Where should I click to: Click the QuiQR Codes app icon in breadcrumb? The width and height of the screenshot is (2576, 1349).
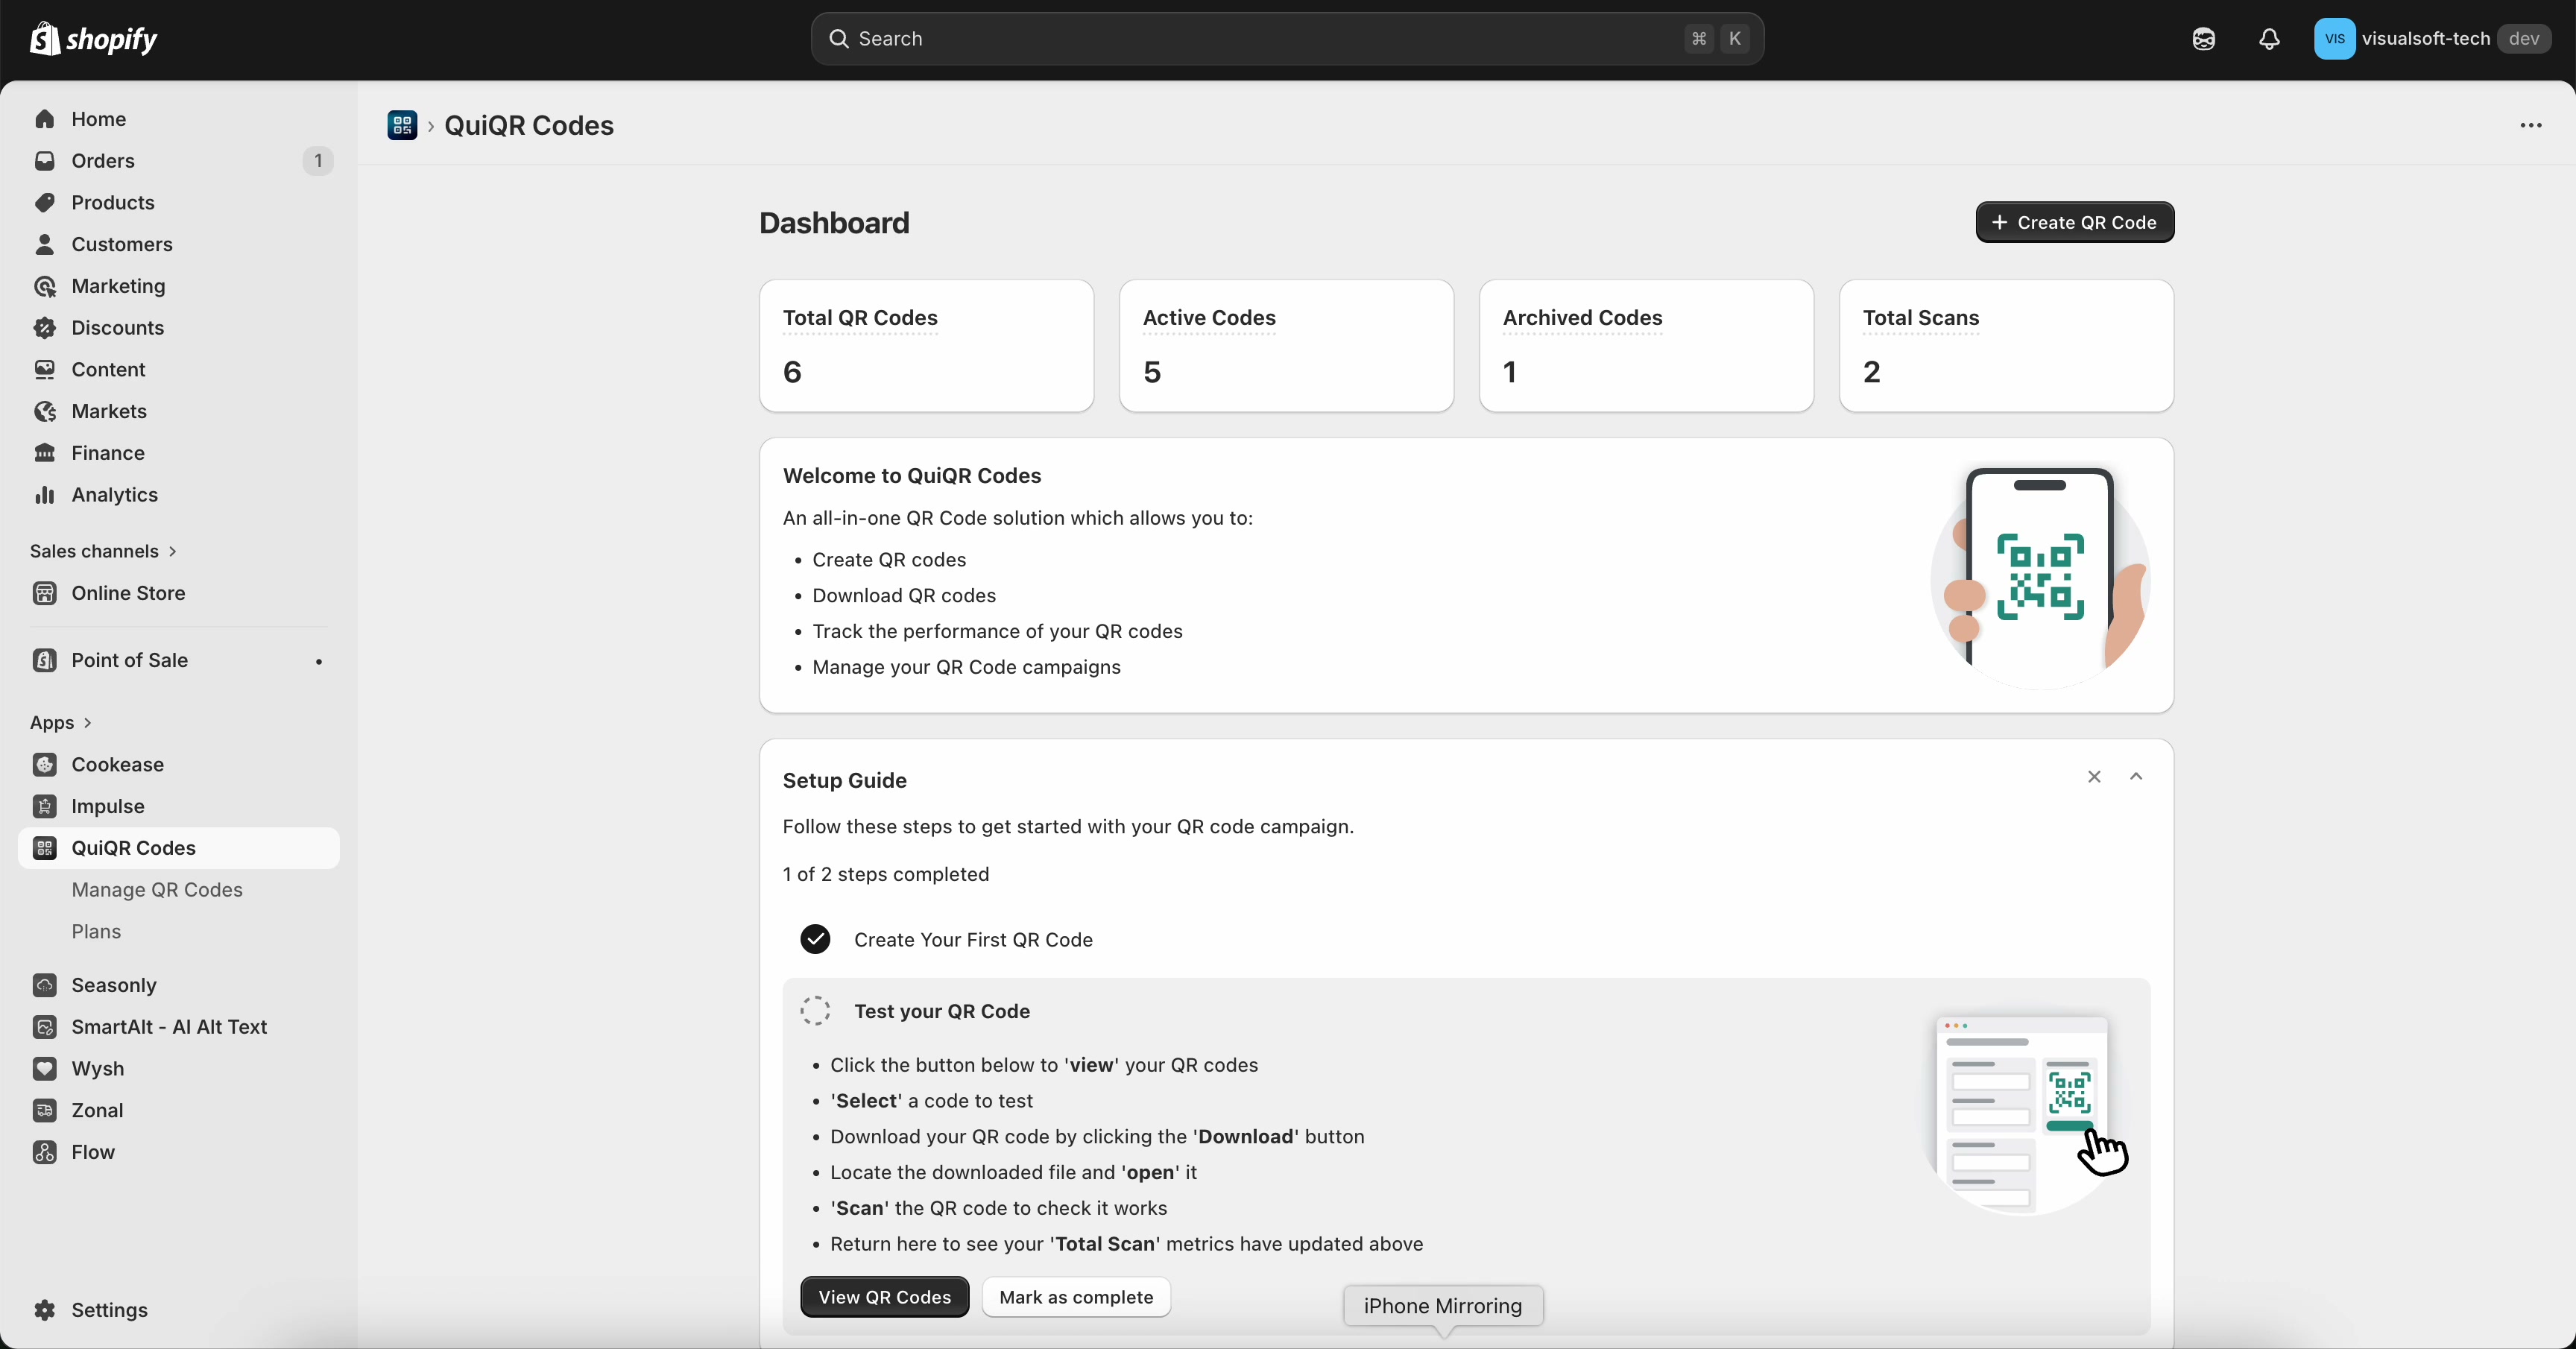pos(405,126)
